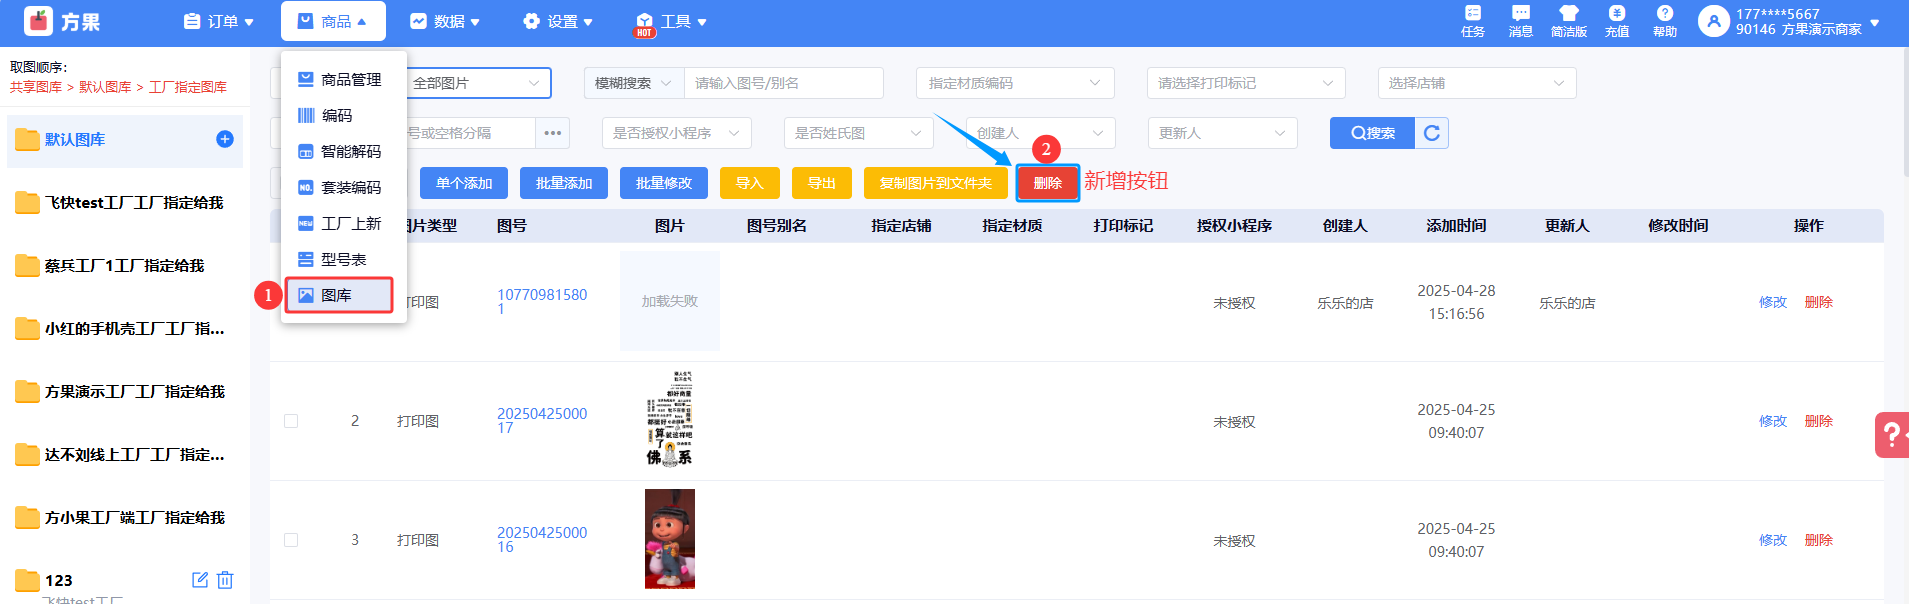Click the plus icon beside 默认图库
The image size is (1909, 604).
pos(225,139)
